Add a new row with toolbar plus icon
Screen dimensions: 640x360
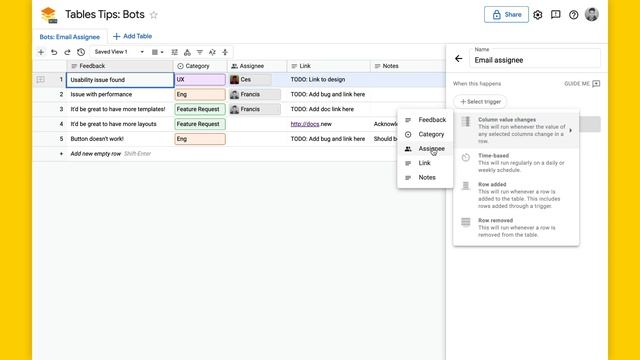click(x=41, y=52)
